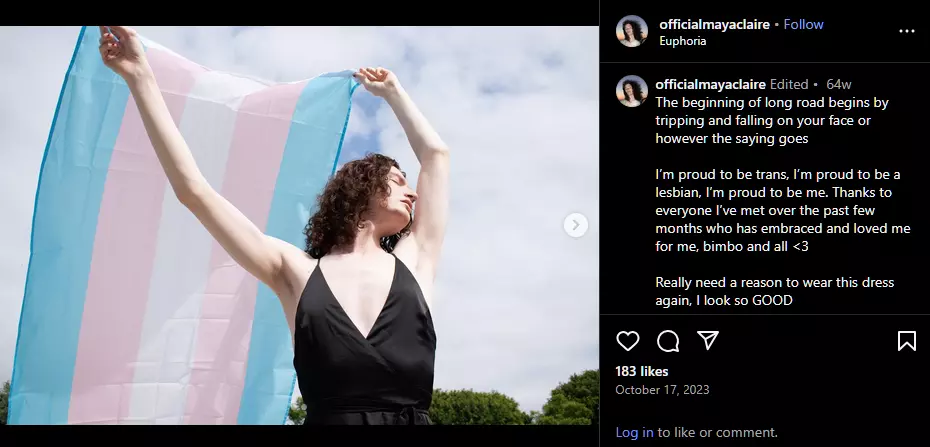Open comments with the speech bubble icon
The width and height of the screenshot is (930, 447).
coord(668,341)
